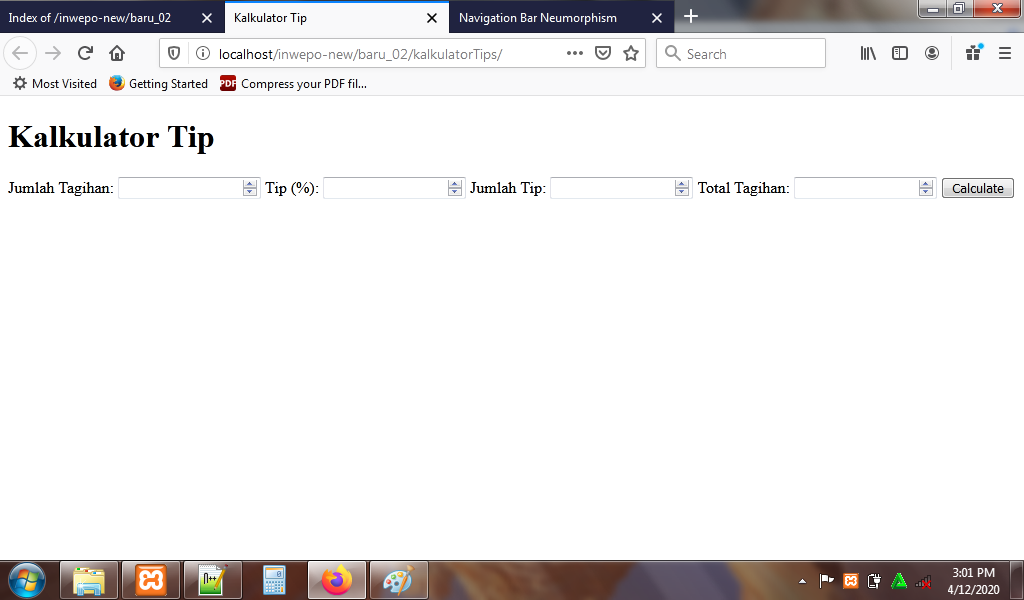Decrease Total Tagihan with down arrow

click(x=925, y=193)
